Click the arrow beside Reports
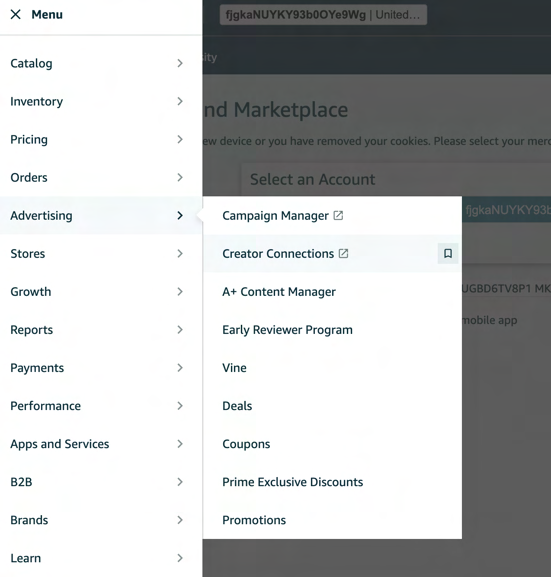Viewport: 551px width, 577px height. tap(180, 330)
